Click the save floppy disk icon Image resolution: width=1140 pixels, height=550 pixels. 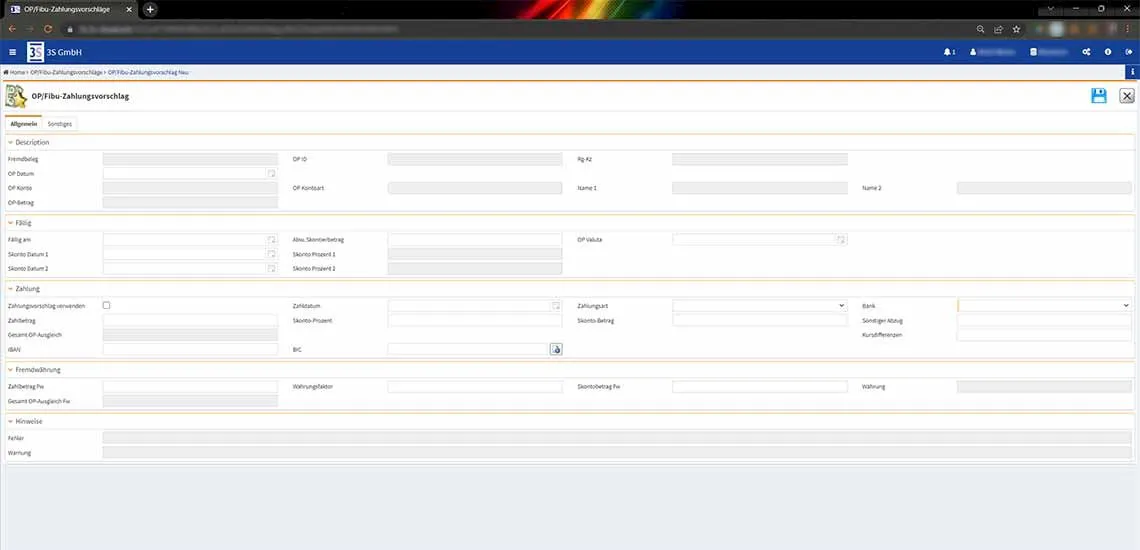(1098, 96)
